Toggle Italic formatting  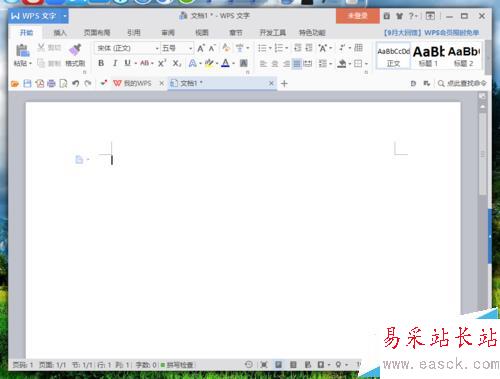tap(115, 63)
